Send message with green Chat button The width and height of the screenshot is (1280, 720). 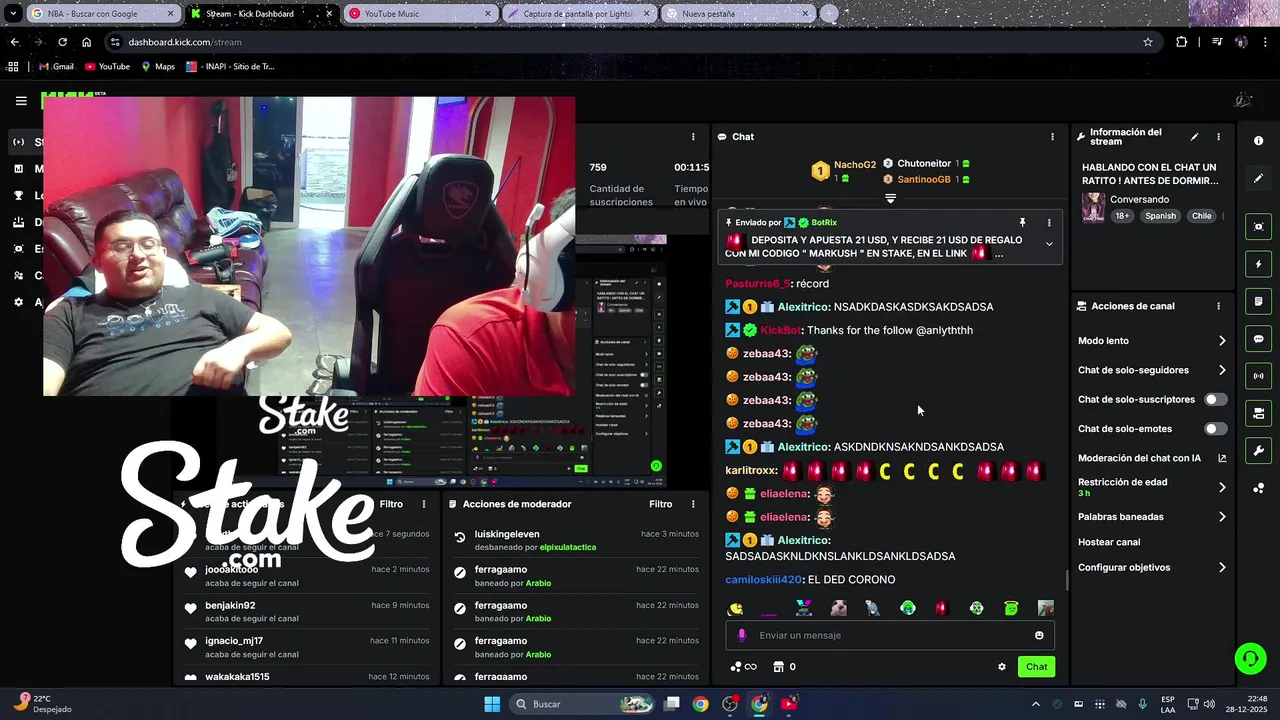point(1036,667)
